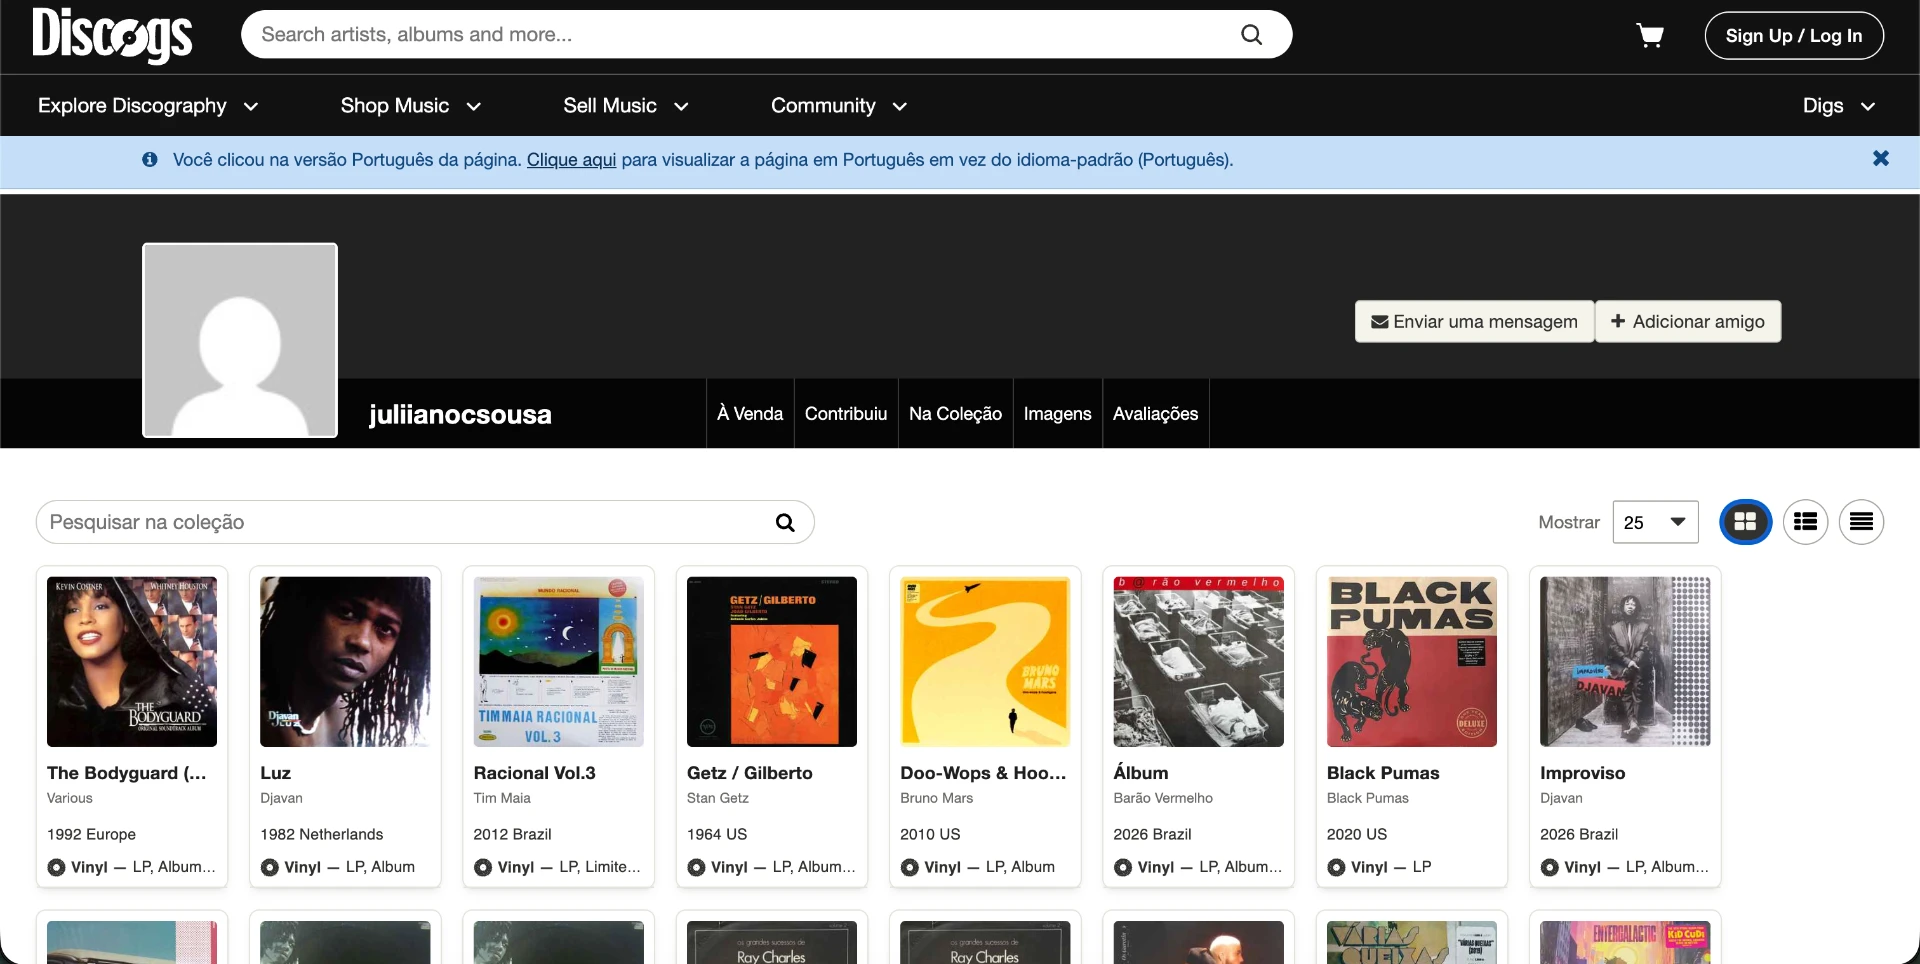The width and height of the screenshot is (1920, 964).
Task: Expand the Shop Music menu
Action: [411, 106]
